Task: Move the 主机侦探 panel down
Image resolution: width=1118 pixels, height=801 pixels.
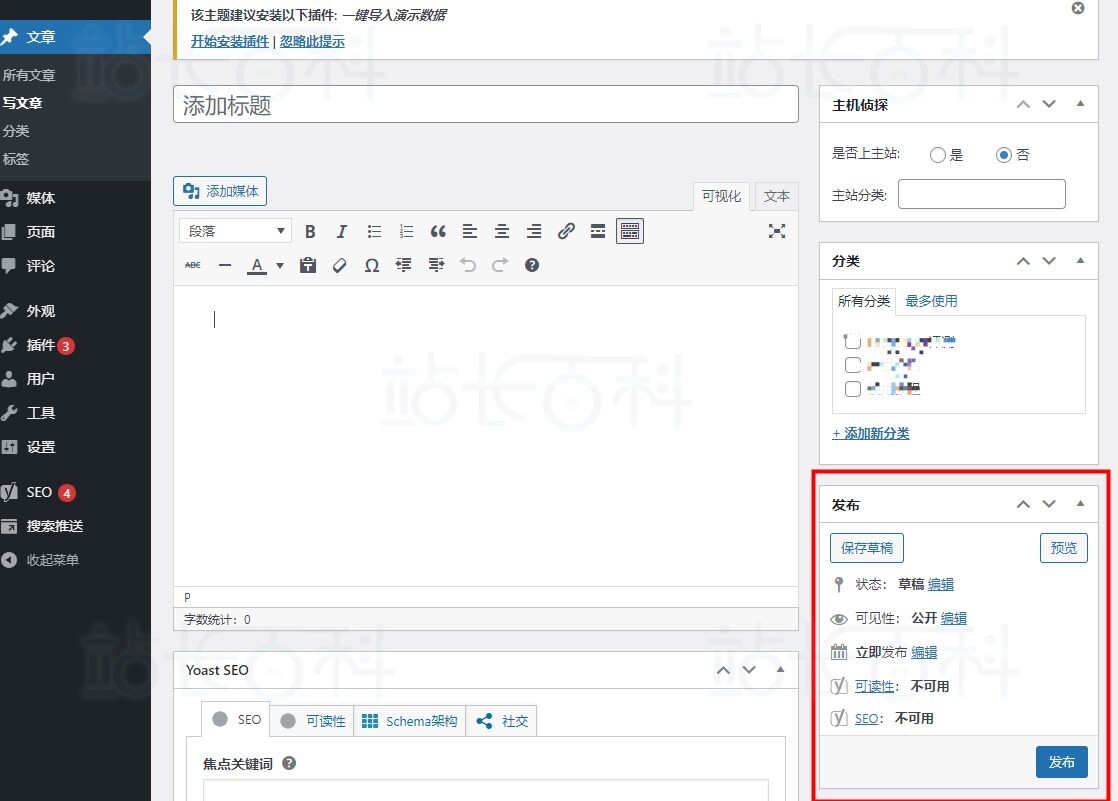Action: [x=1049, y=104]
